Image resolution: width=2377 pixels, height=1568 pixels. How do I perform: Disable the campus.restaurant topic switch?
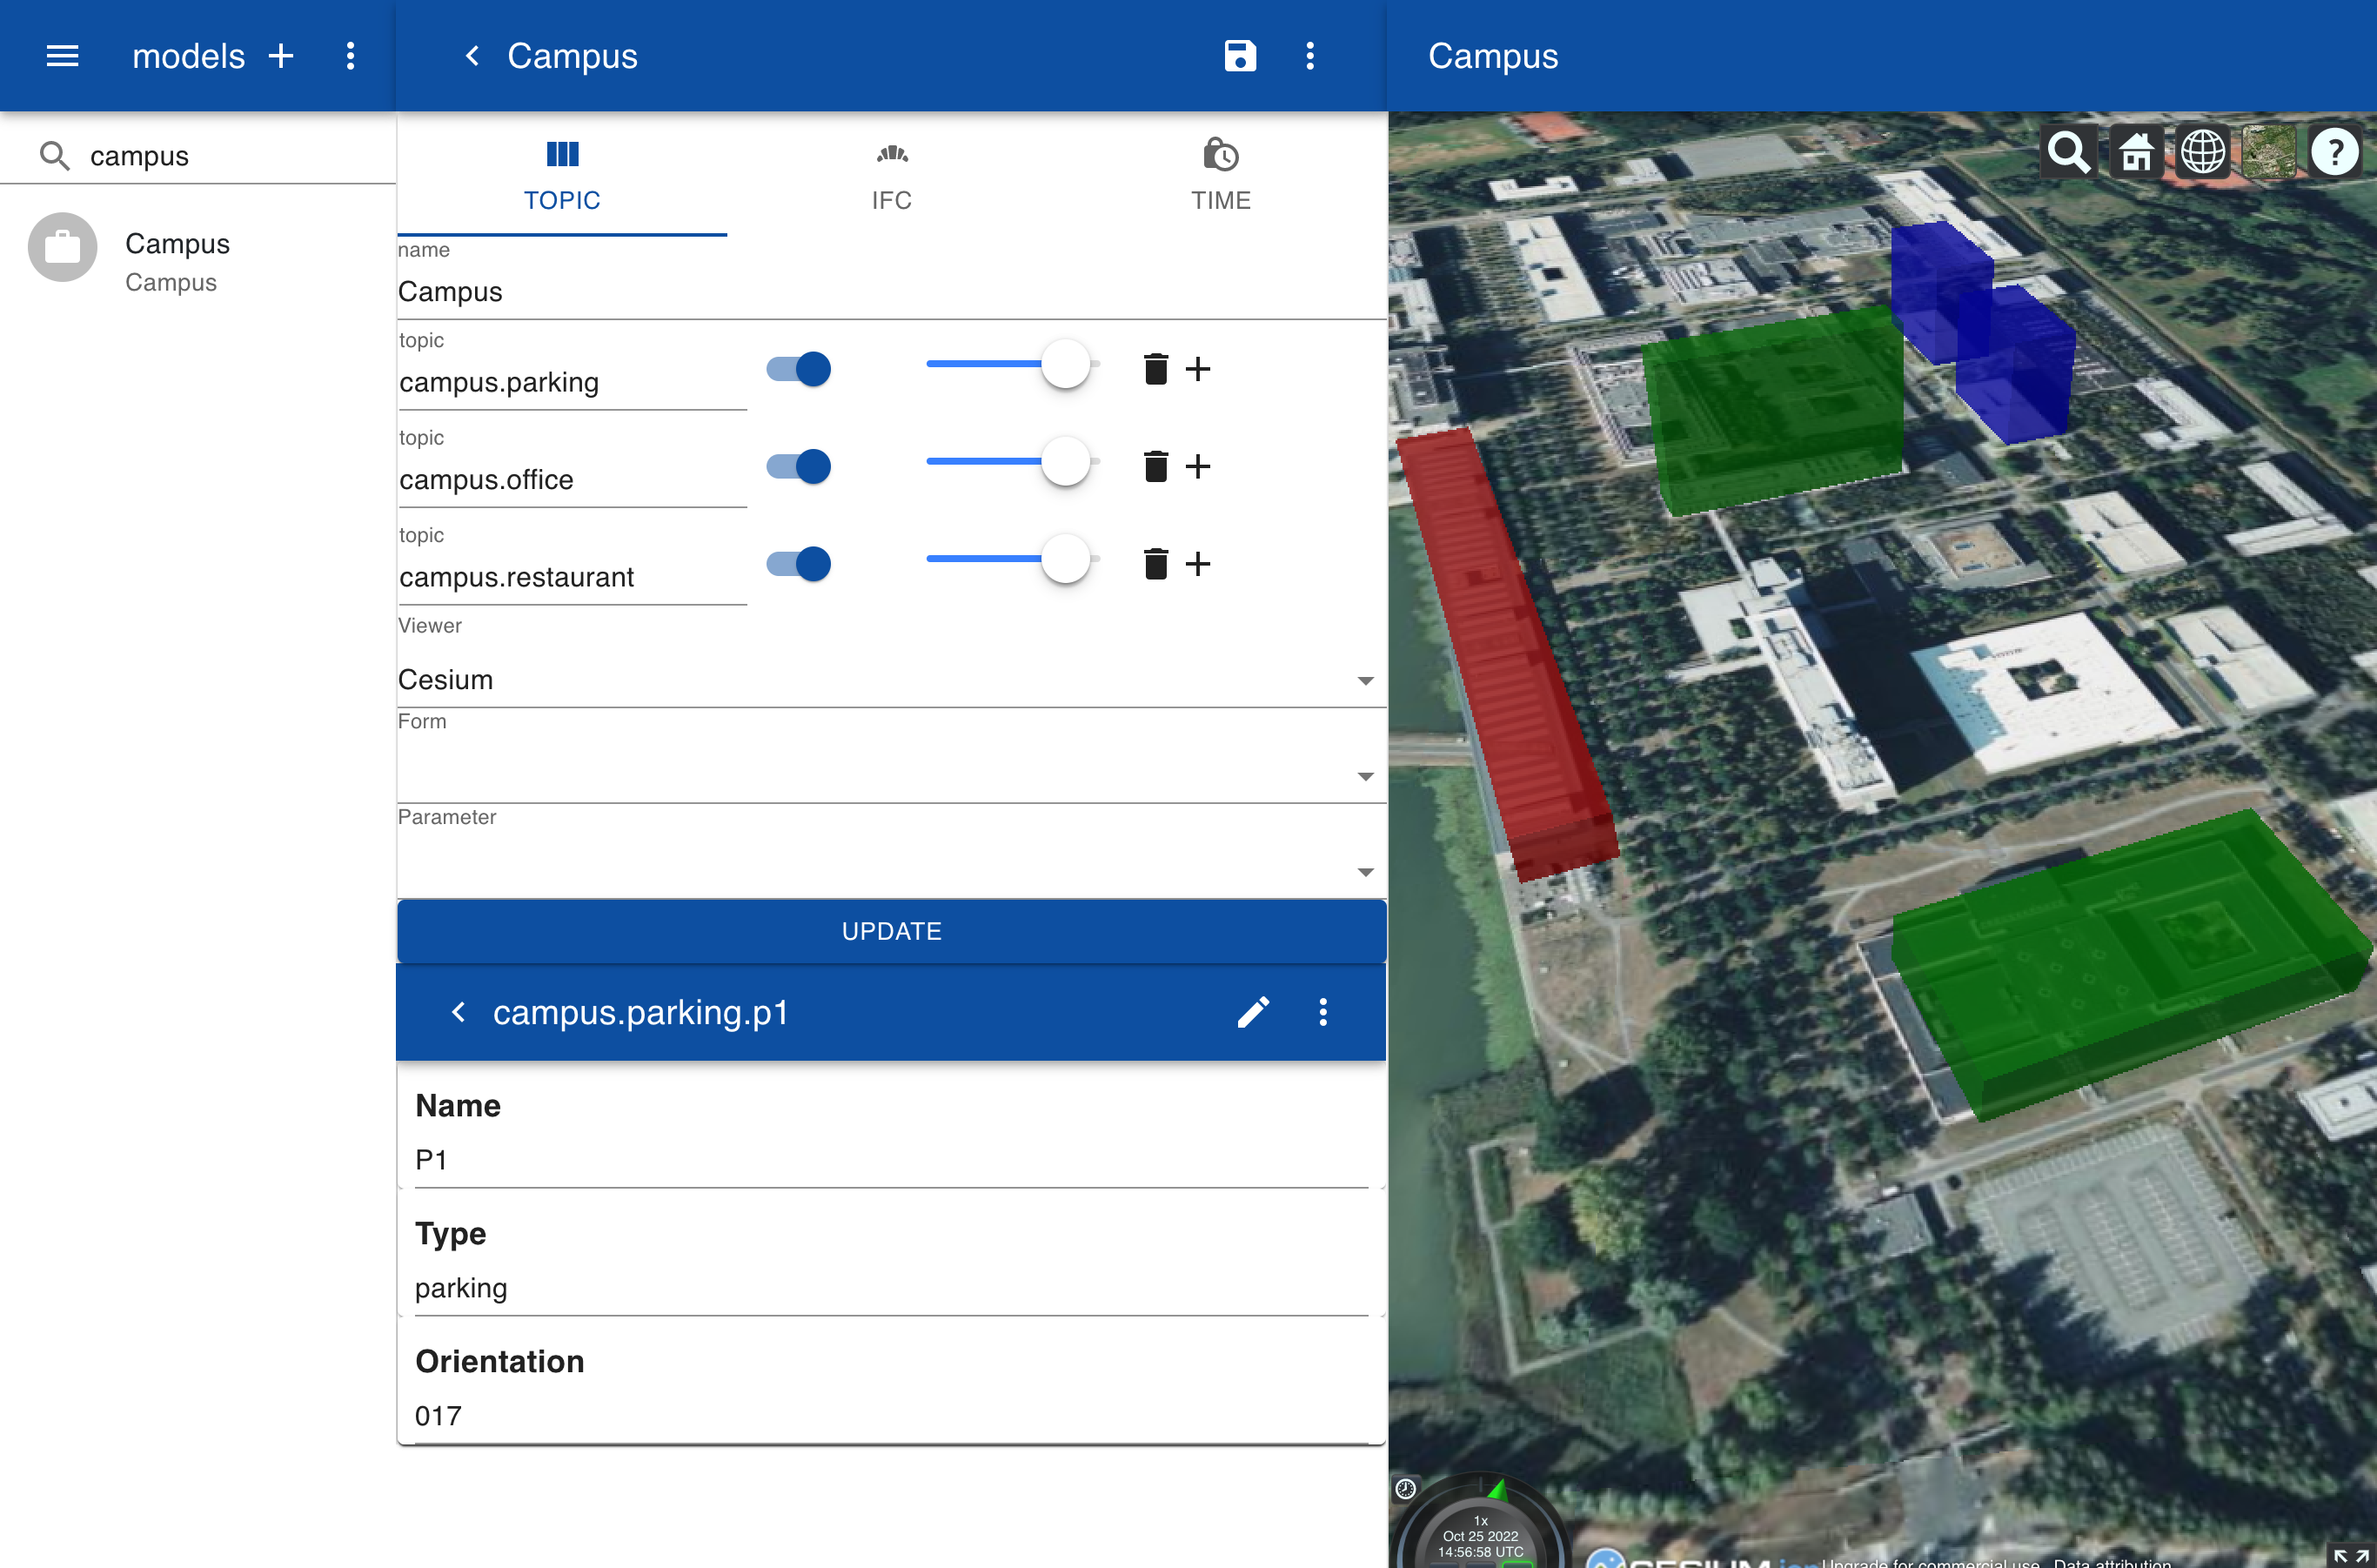tap(798, 564)
